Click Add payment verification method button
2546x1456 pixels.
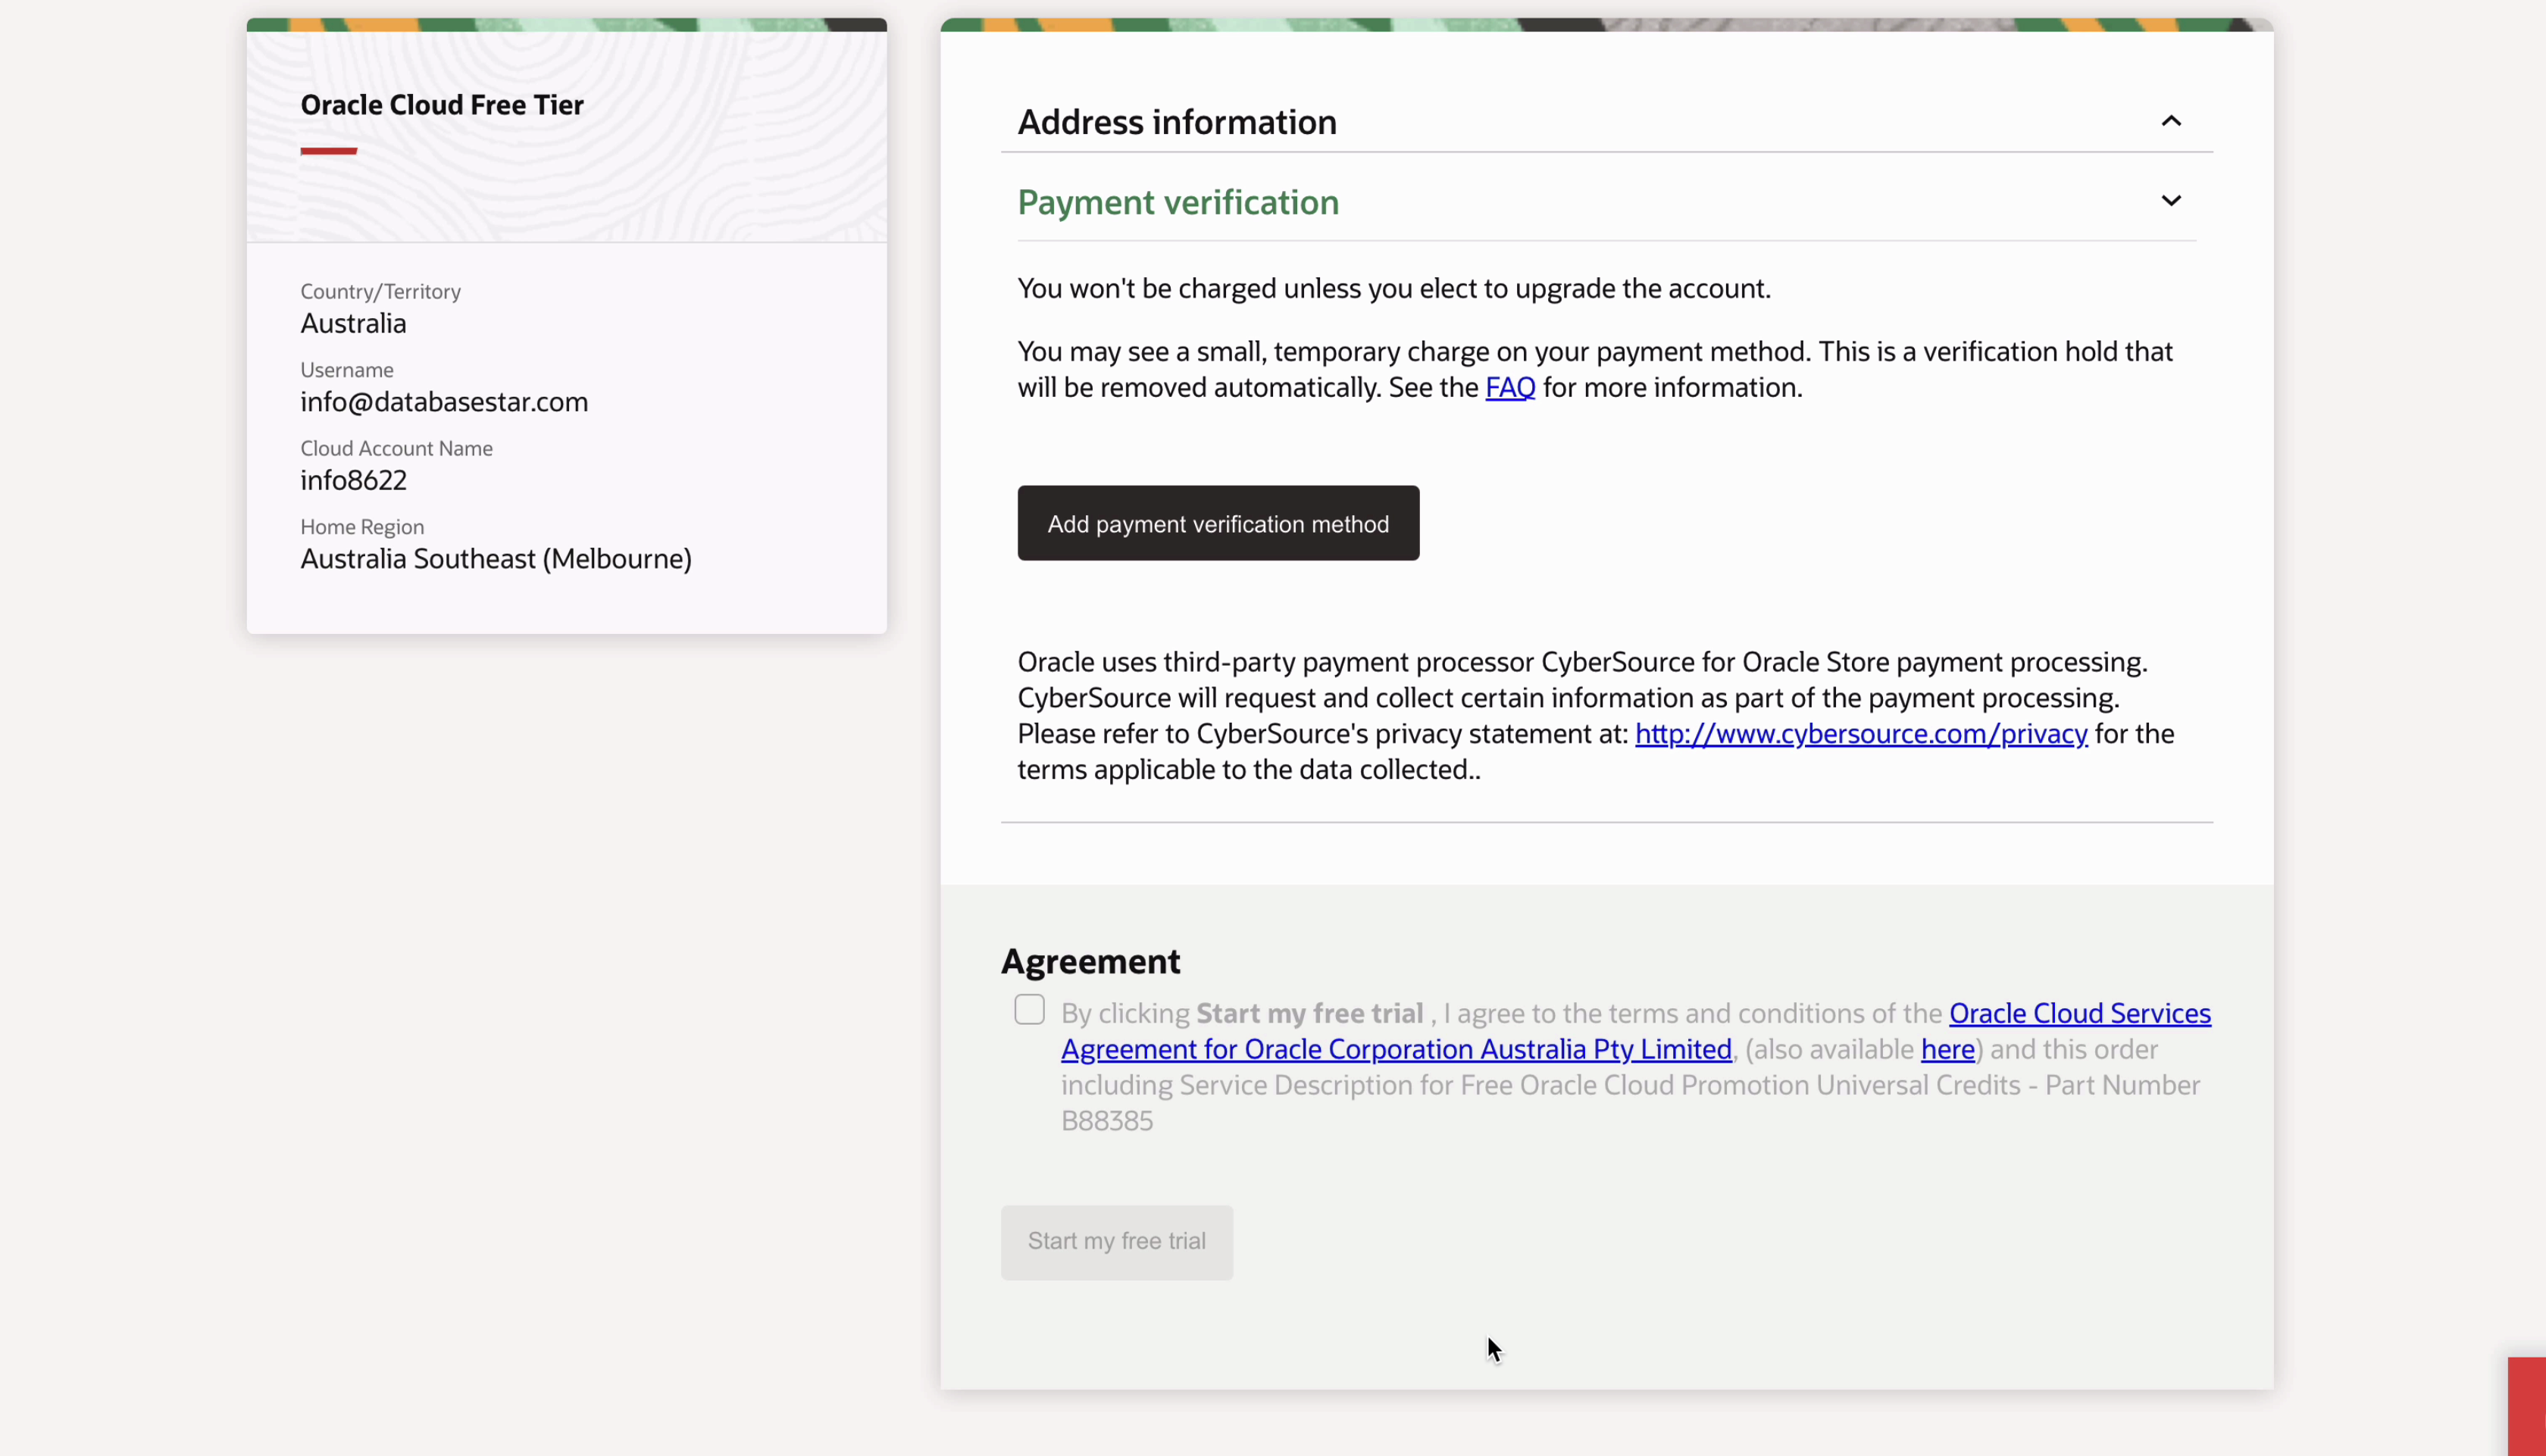point(1217,523)
